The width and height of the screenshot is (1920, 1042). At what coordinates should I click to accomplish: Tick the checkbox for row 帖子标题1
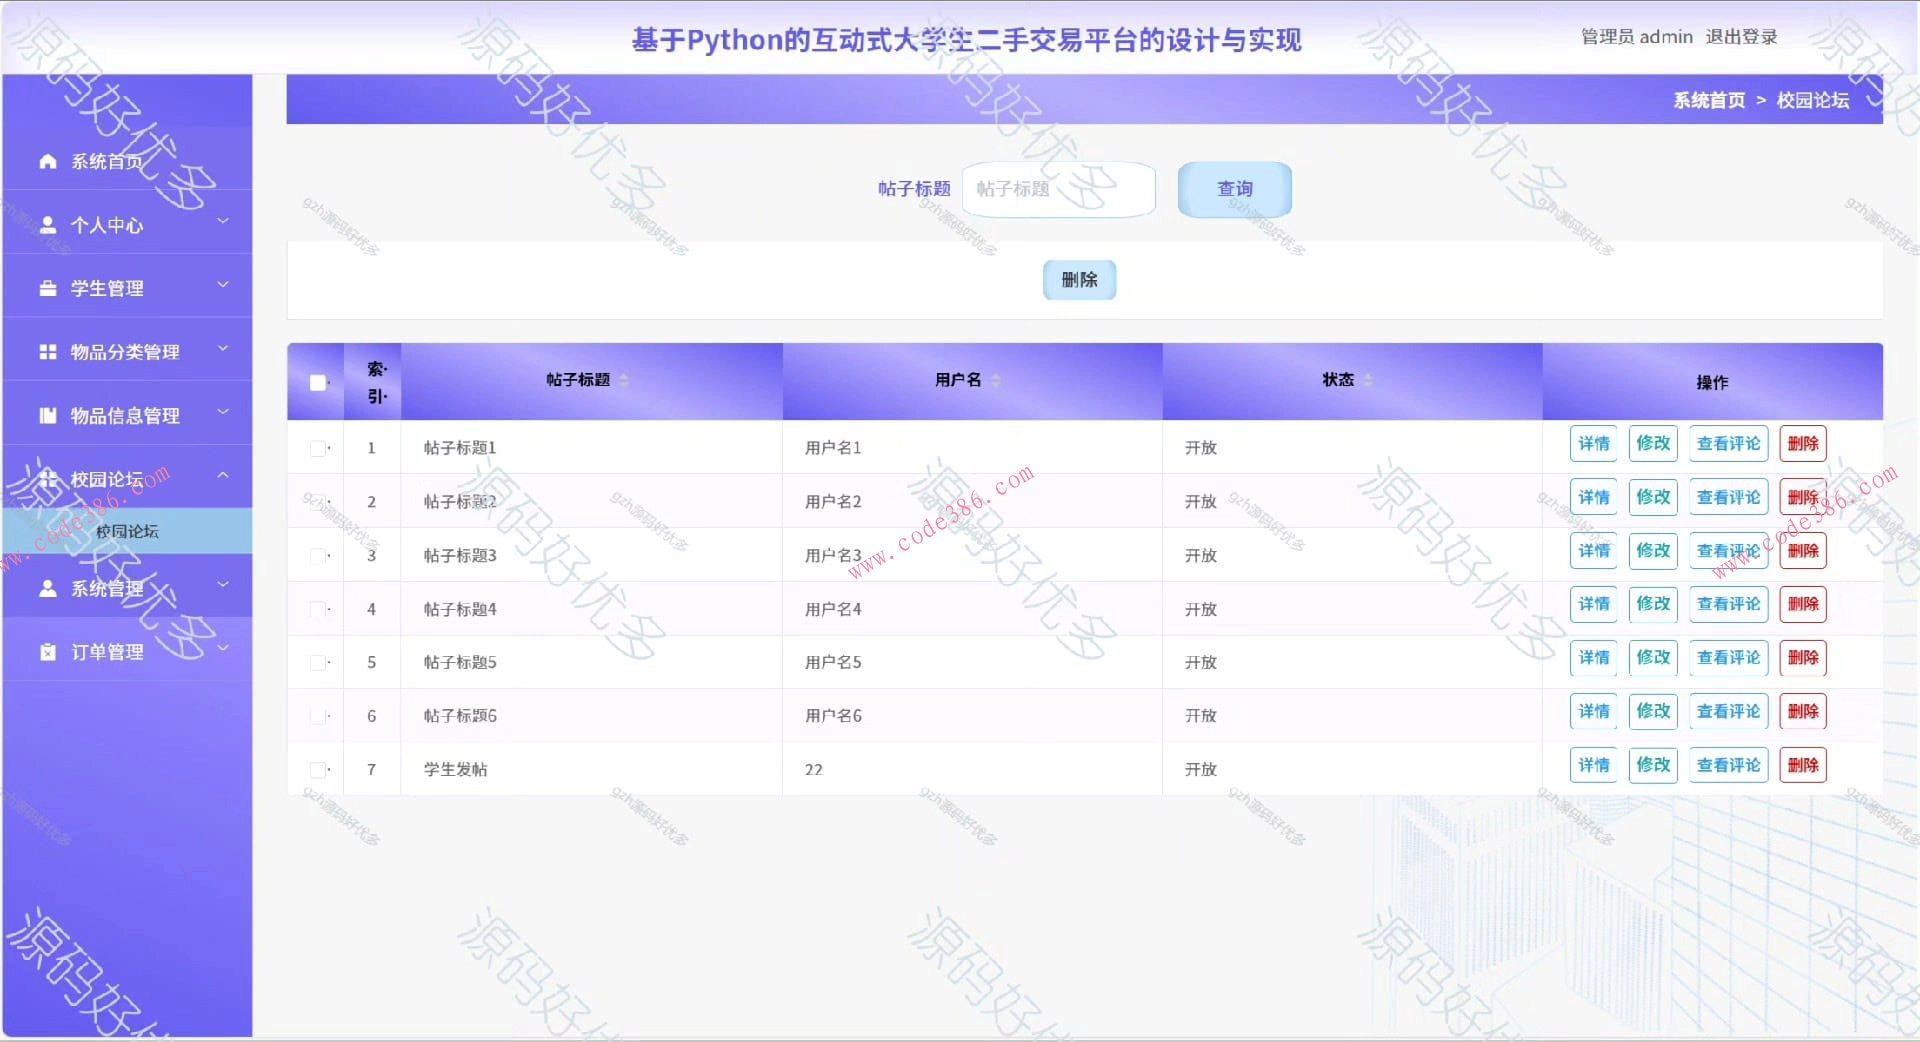(318, 448)
